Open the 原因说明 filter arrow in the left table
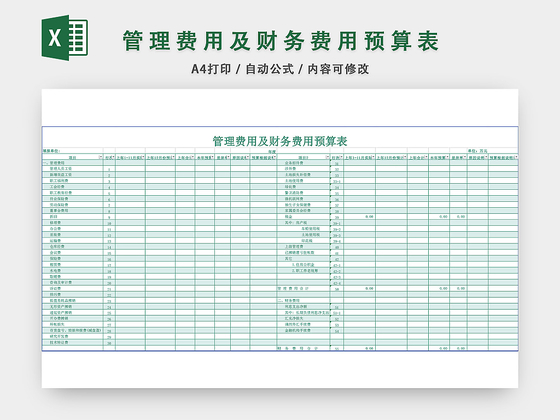Image resolution: width=560 pixels, height=420 pixels. coord(248,158)
